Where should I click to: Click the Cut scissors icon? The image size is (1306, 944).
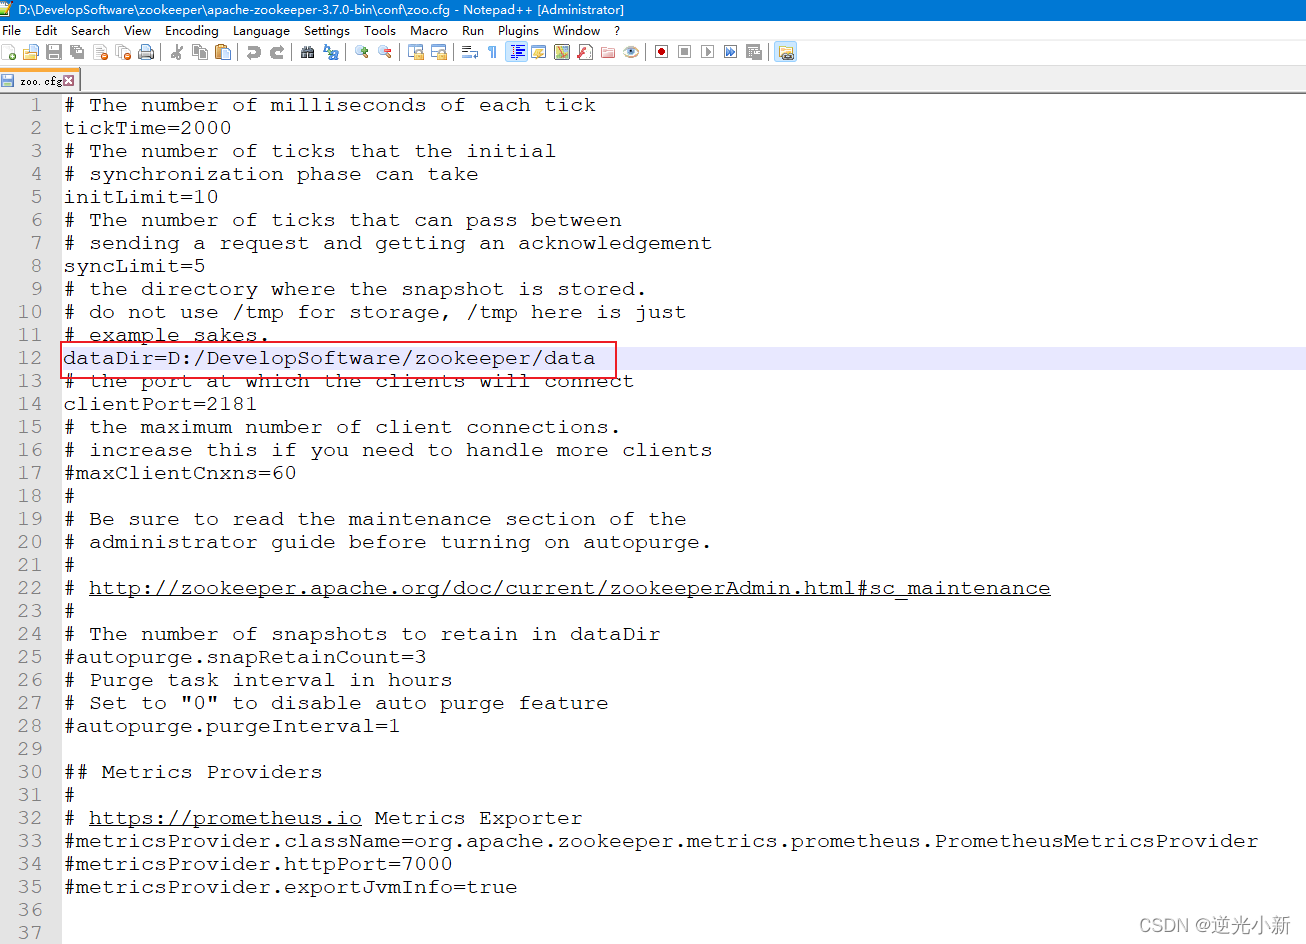pos(176,52)
